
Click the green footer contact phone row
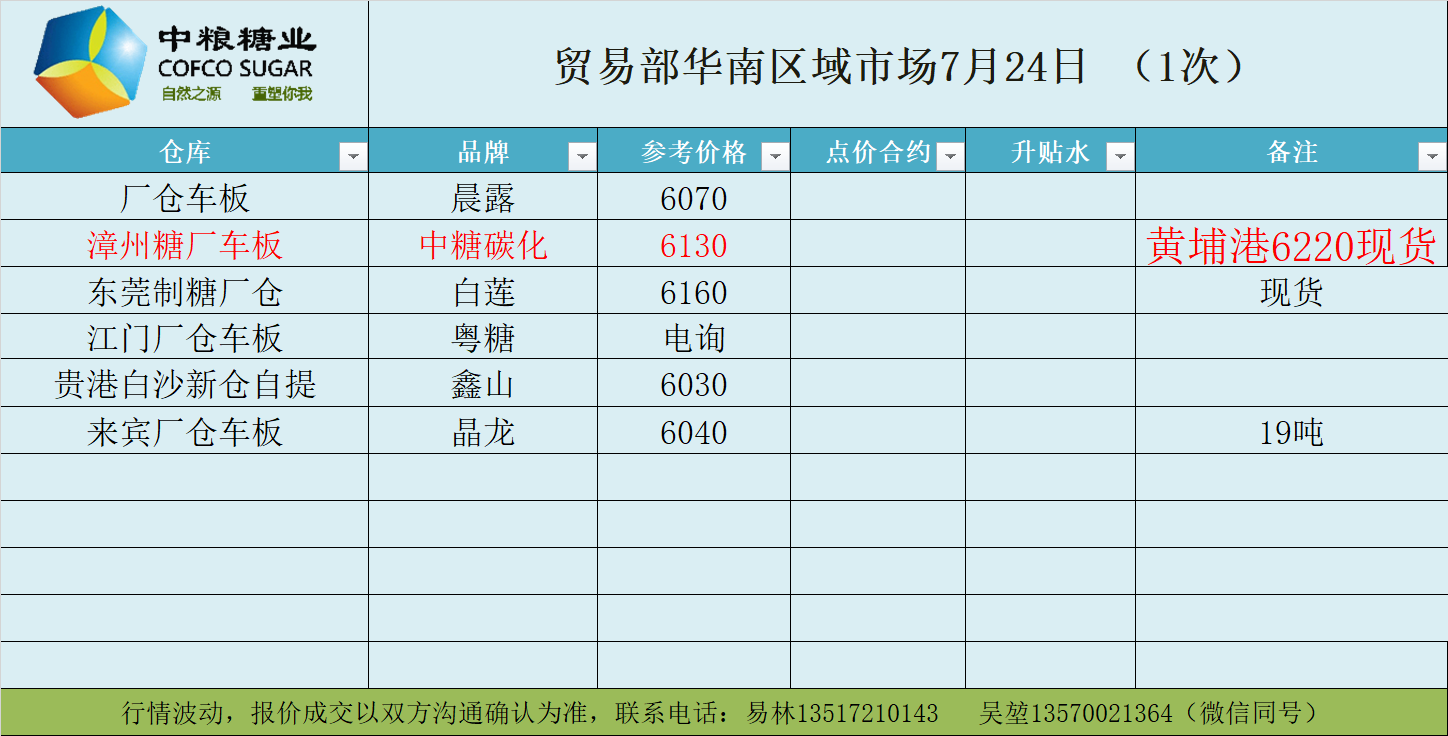[x=724, y=713]
